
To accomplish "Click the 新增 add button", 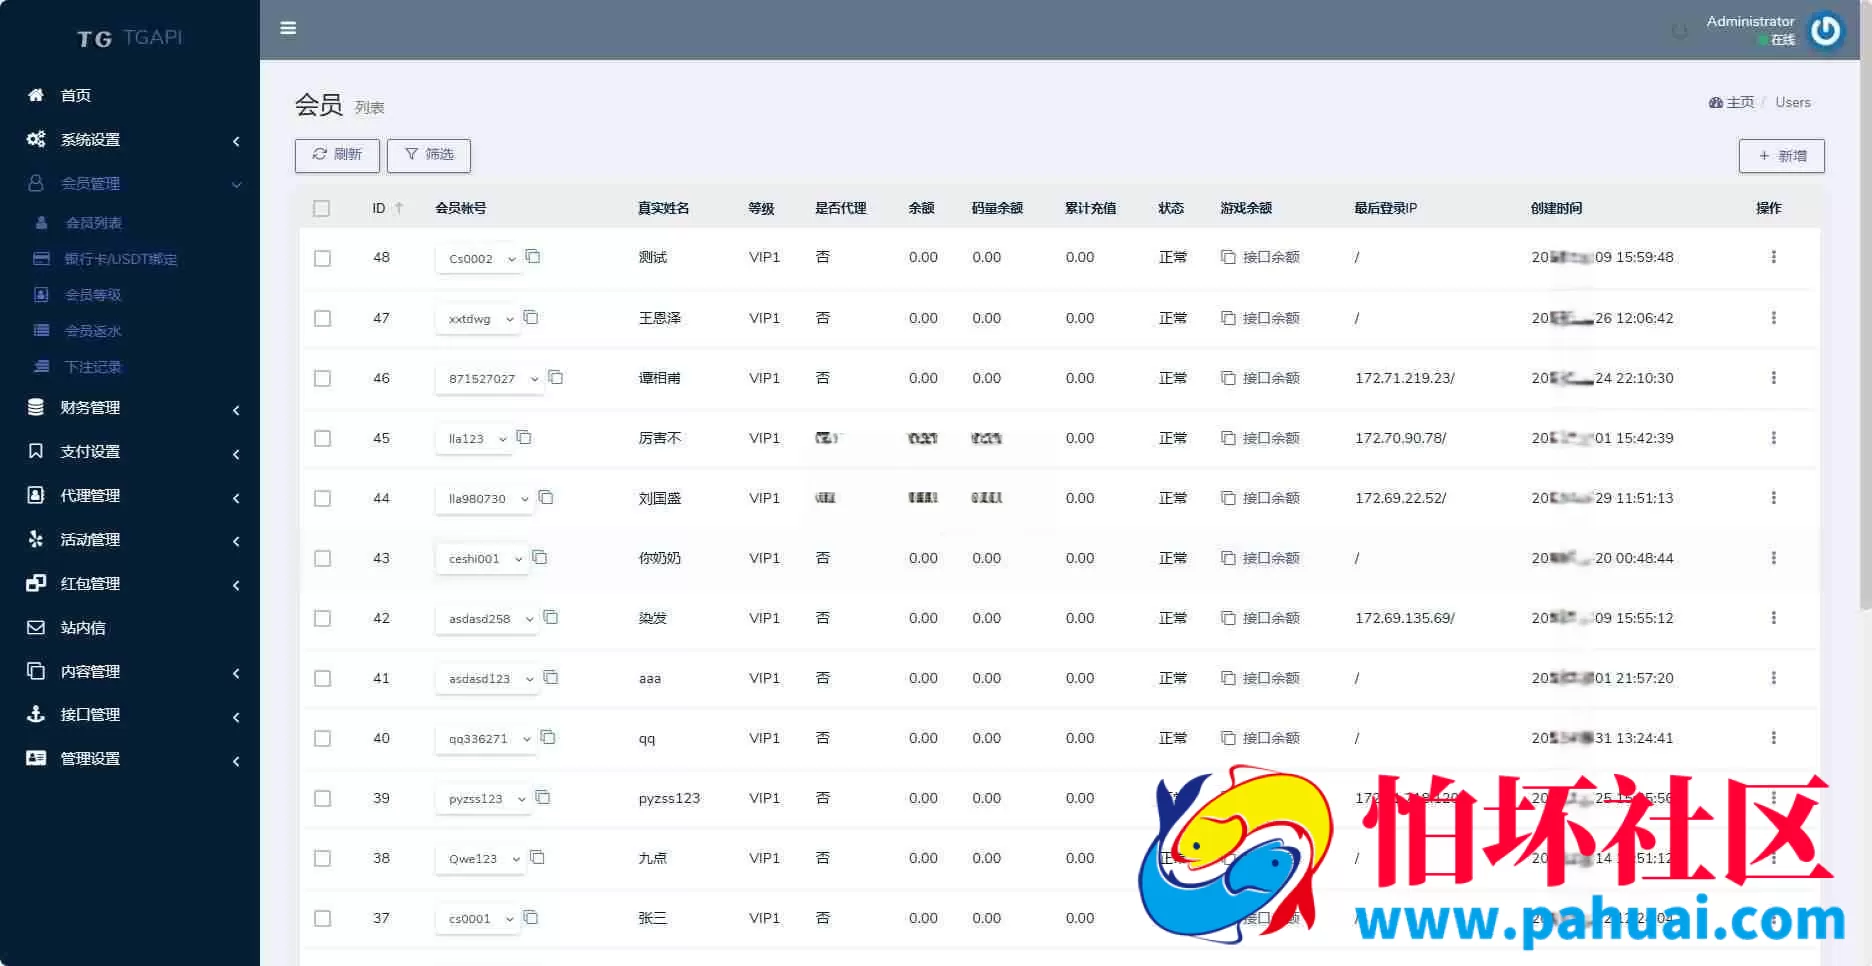I will point(1782,156).
